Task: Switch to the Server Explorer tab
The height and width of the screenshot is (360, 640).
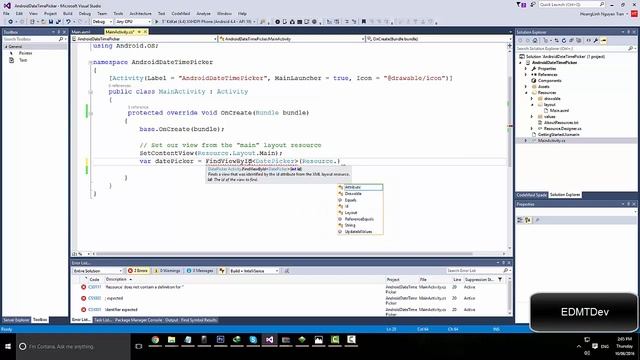Action: [16, 320]
